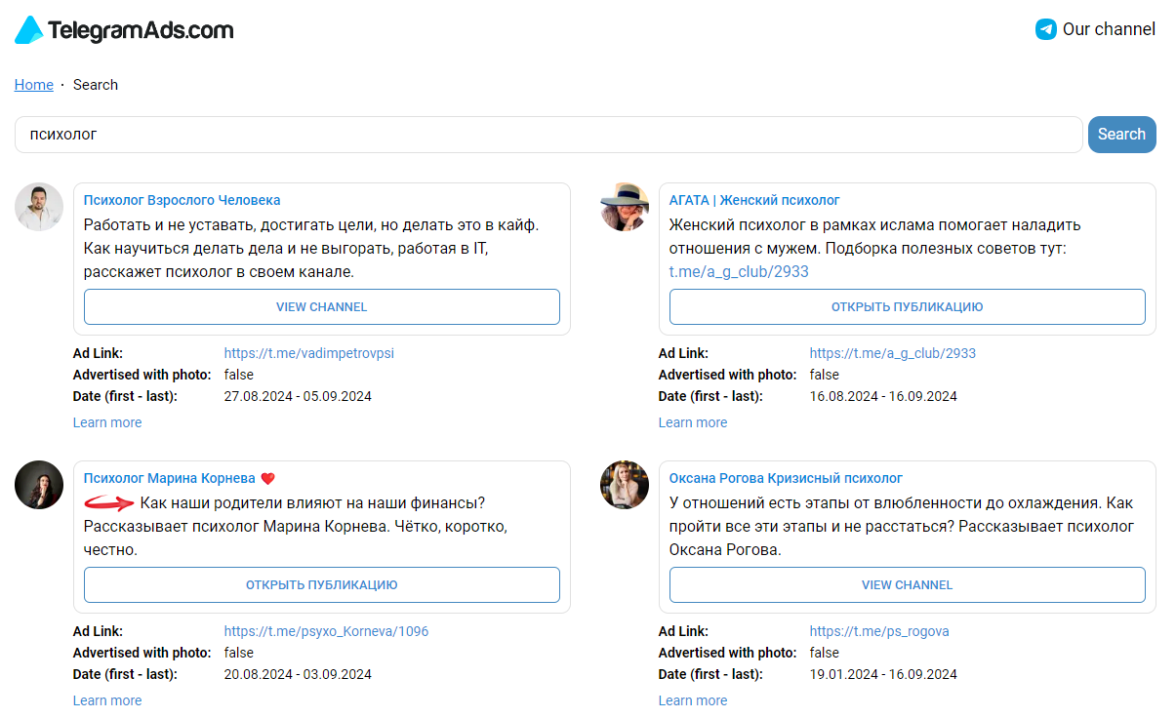Open the Home breadcrumb link

tap(34, 85)
